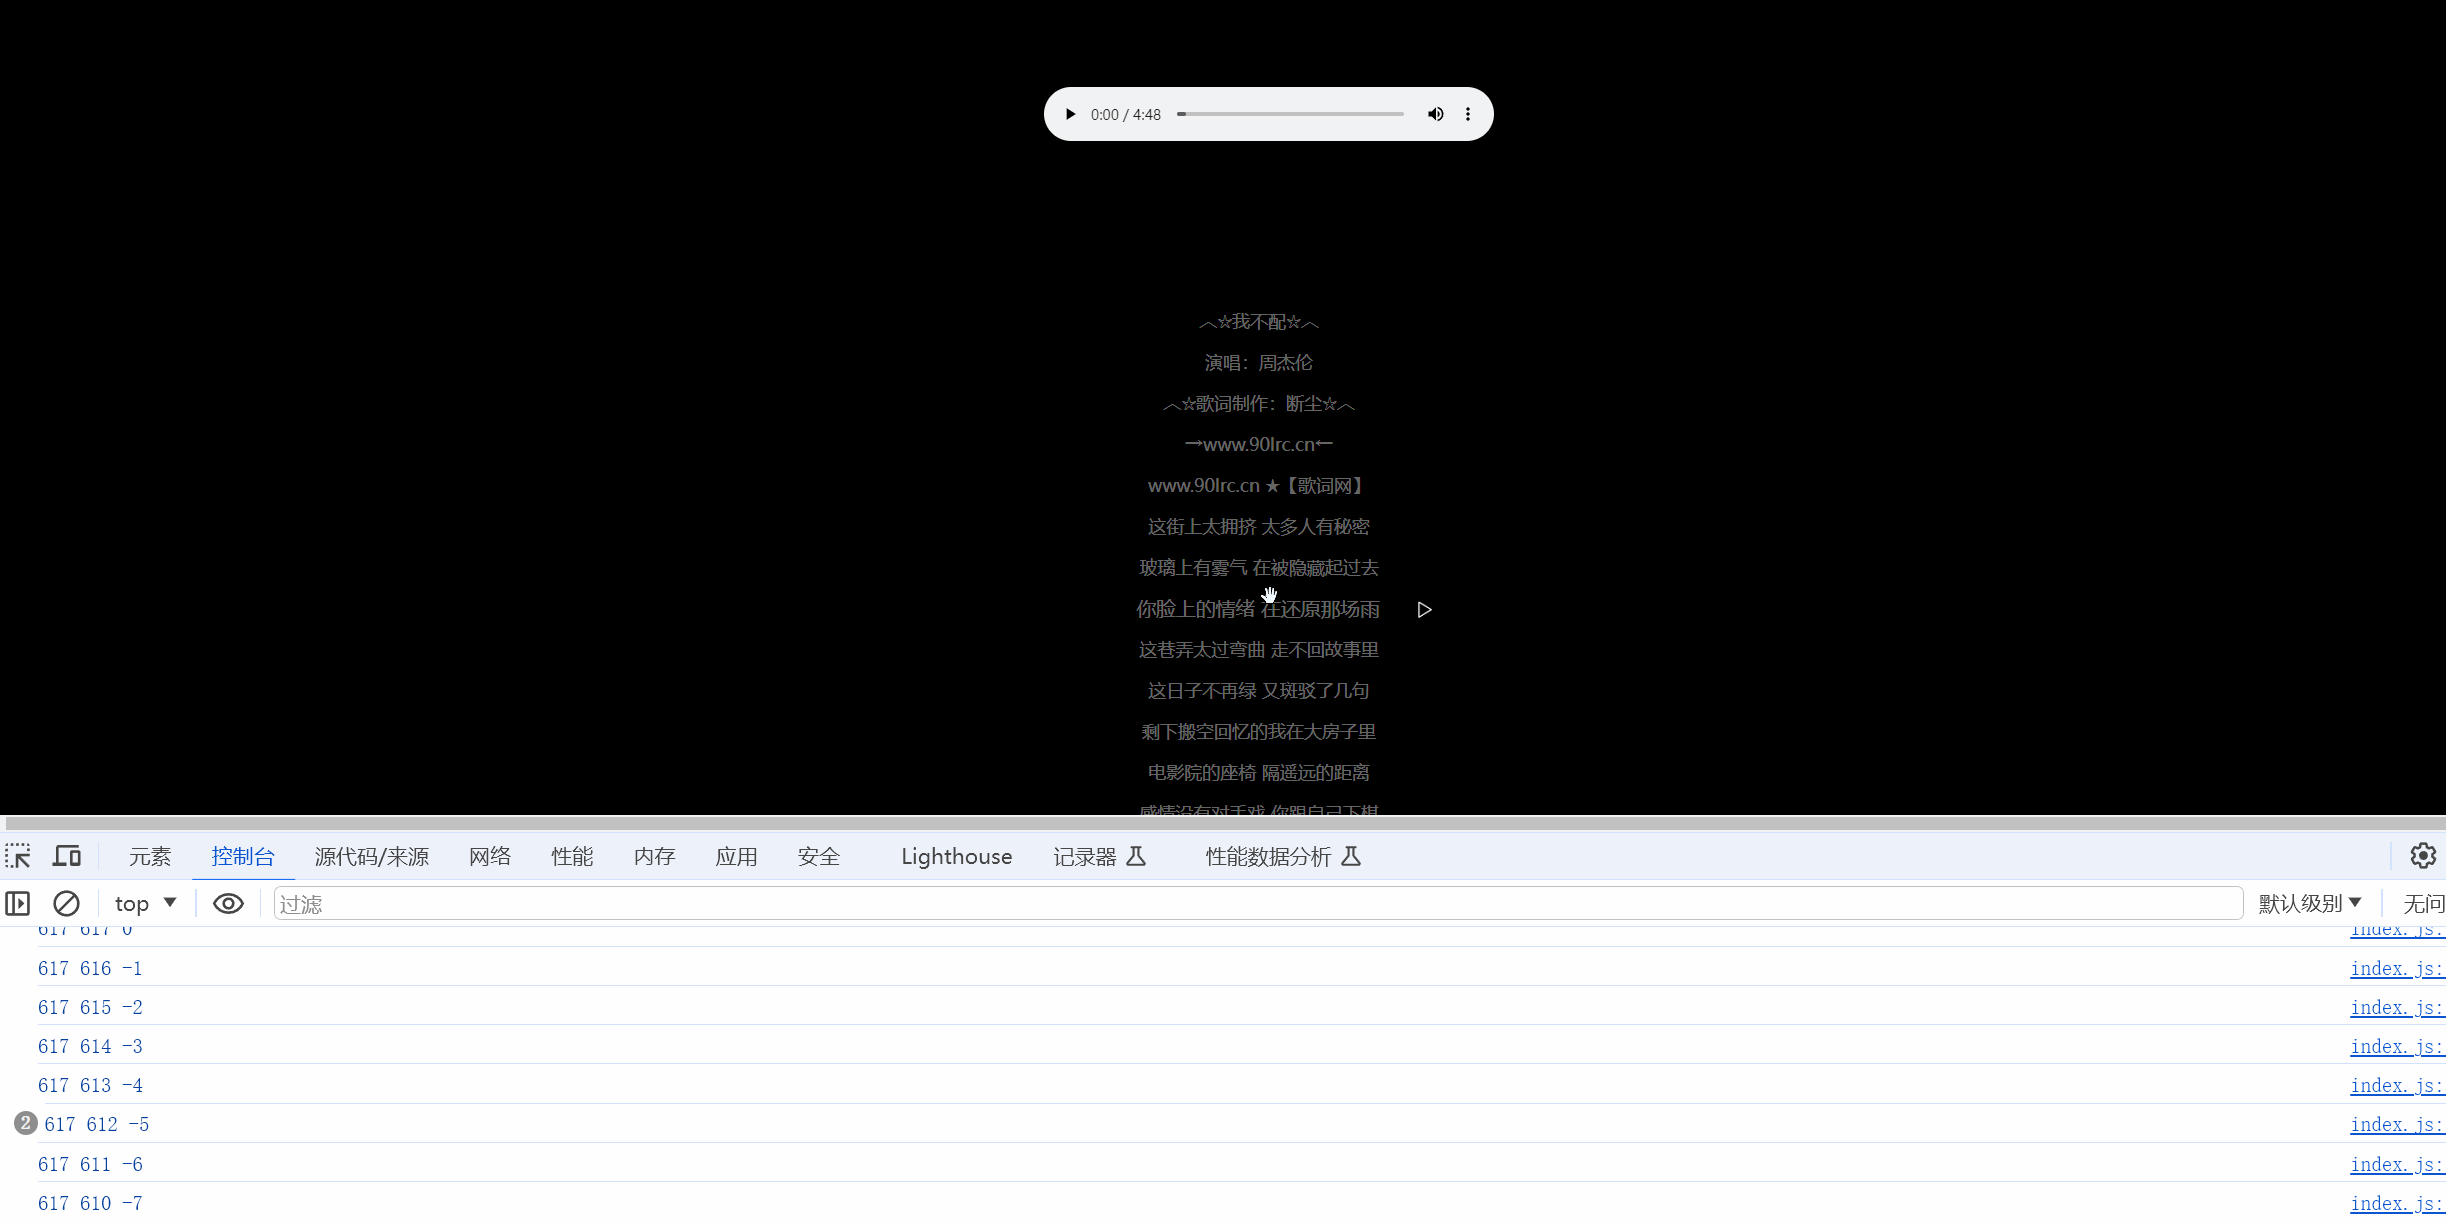Click the →www.90lrc.cn← line

pos(1258,445)
